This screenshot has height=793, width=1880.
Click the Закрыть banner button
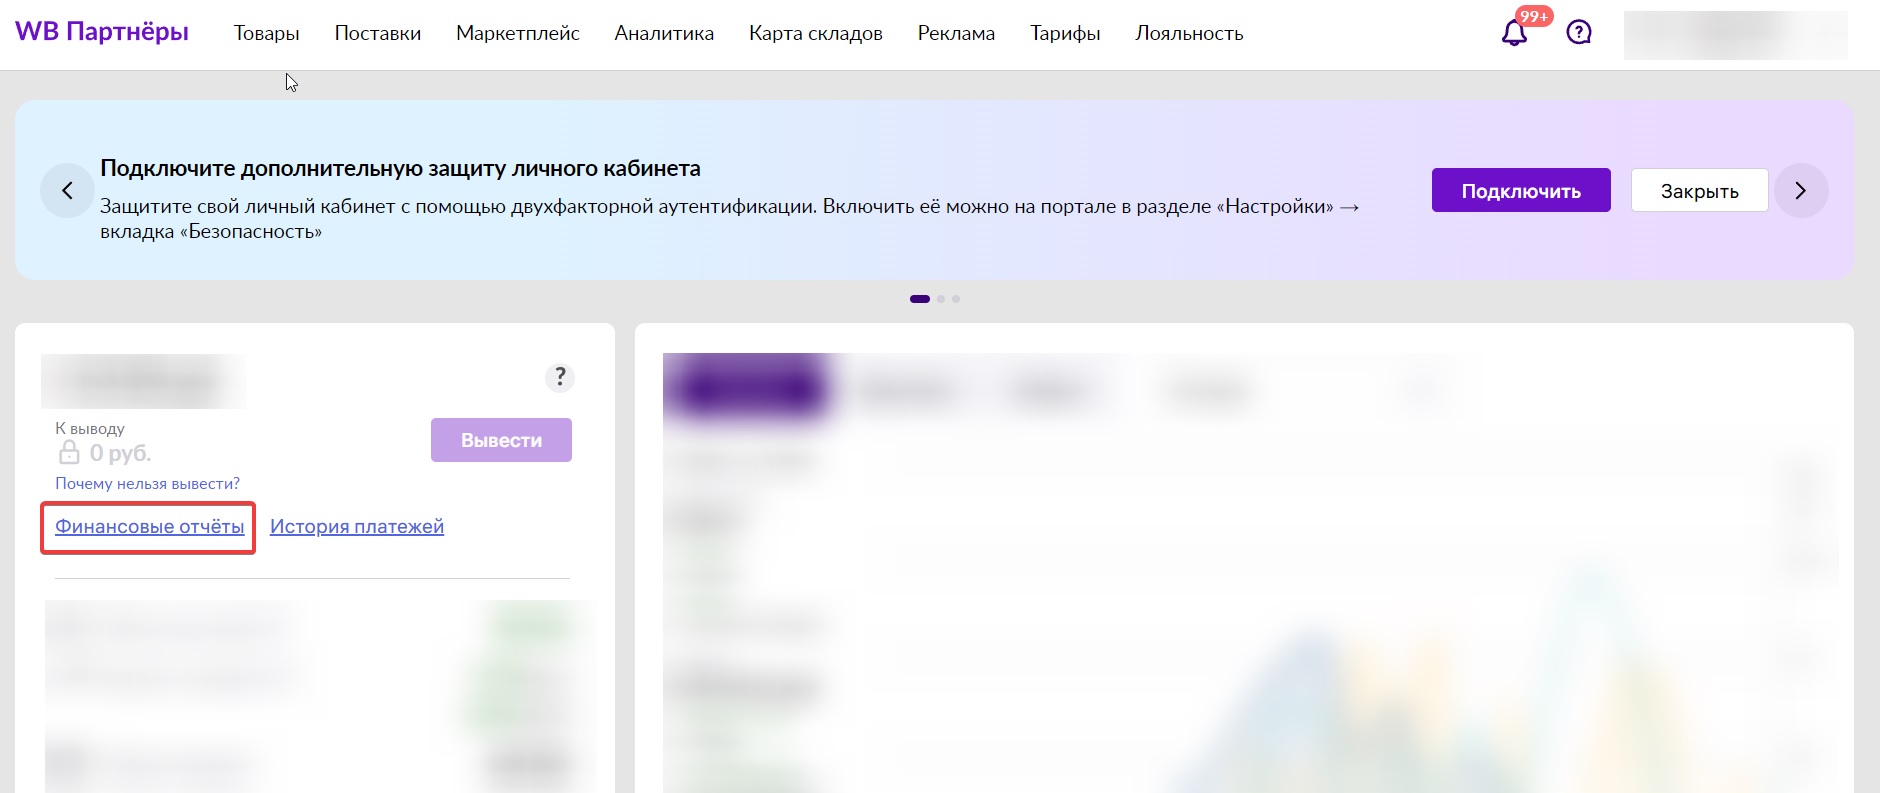[x=1700, y=190]
